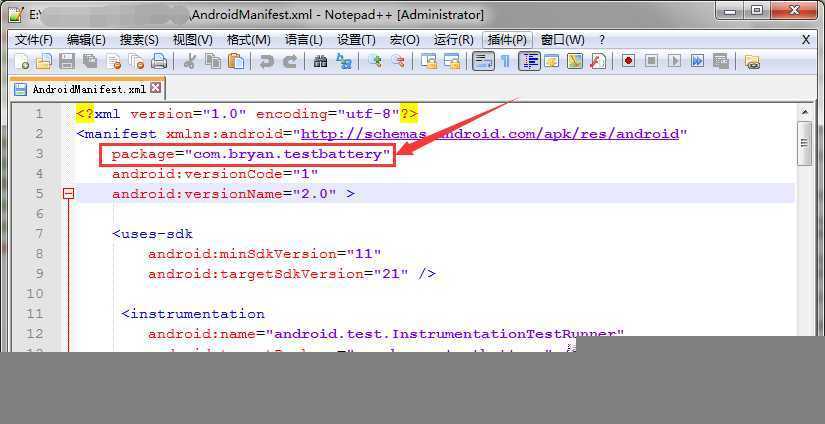Toggle word wrap in toolbar
The image size is (825, 424).
[x=483, y=62]
